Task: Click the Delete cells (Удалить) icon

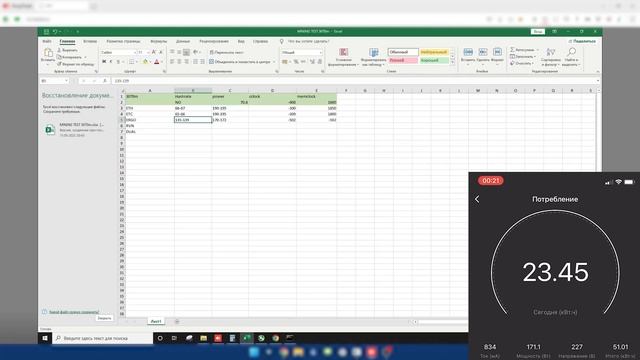Action: [x=483, y=52]
